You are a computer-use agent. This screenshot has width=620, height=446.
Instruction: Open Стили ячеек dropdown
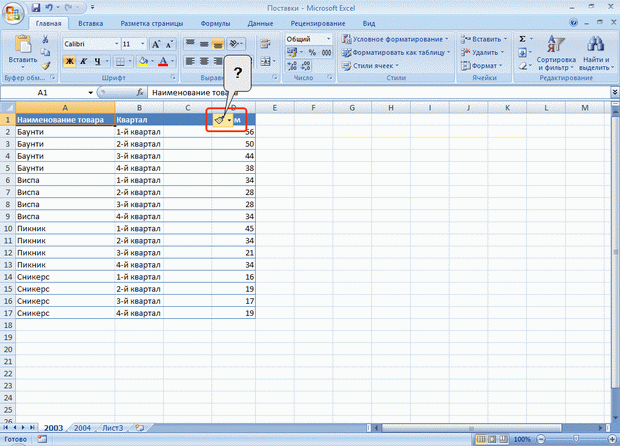370,66
